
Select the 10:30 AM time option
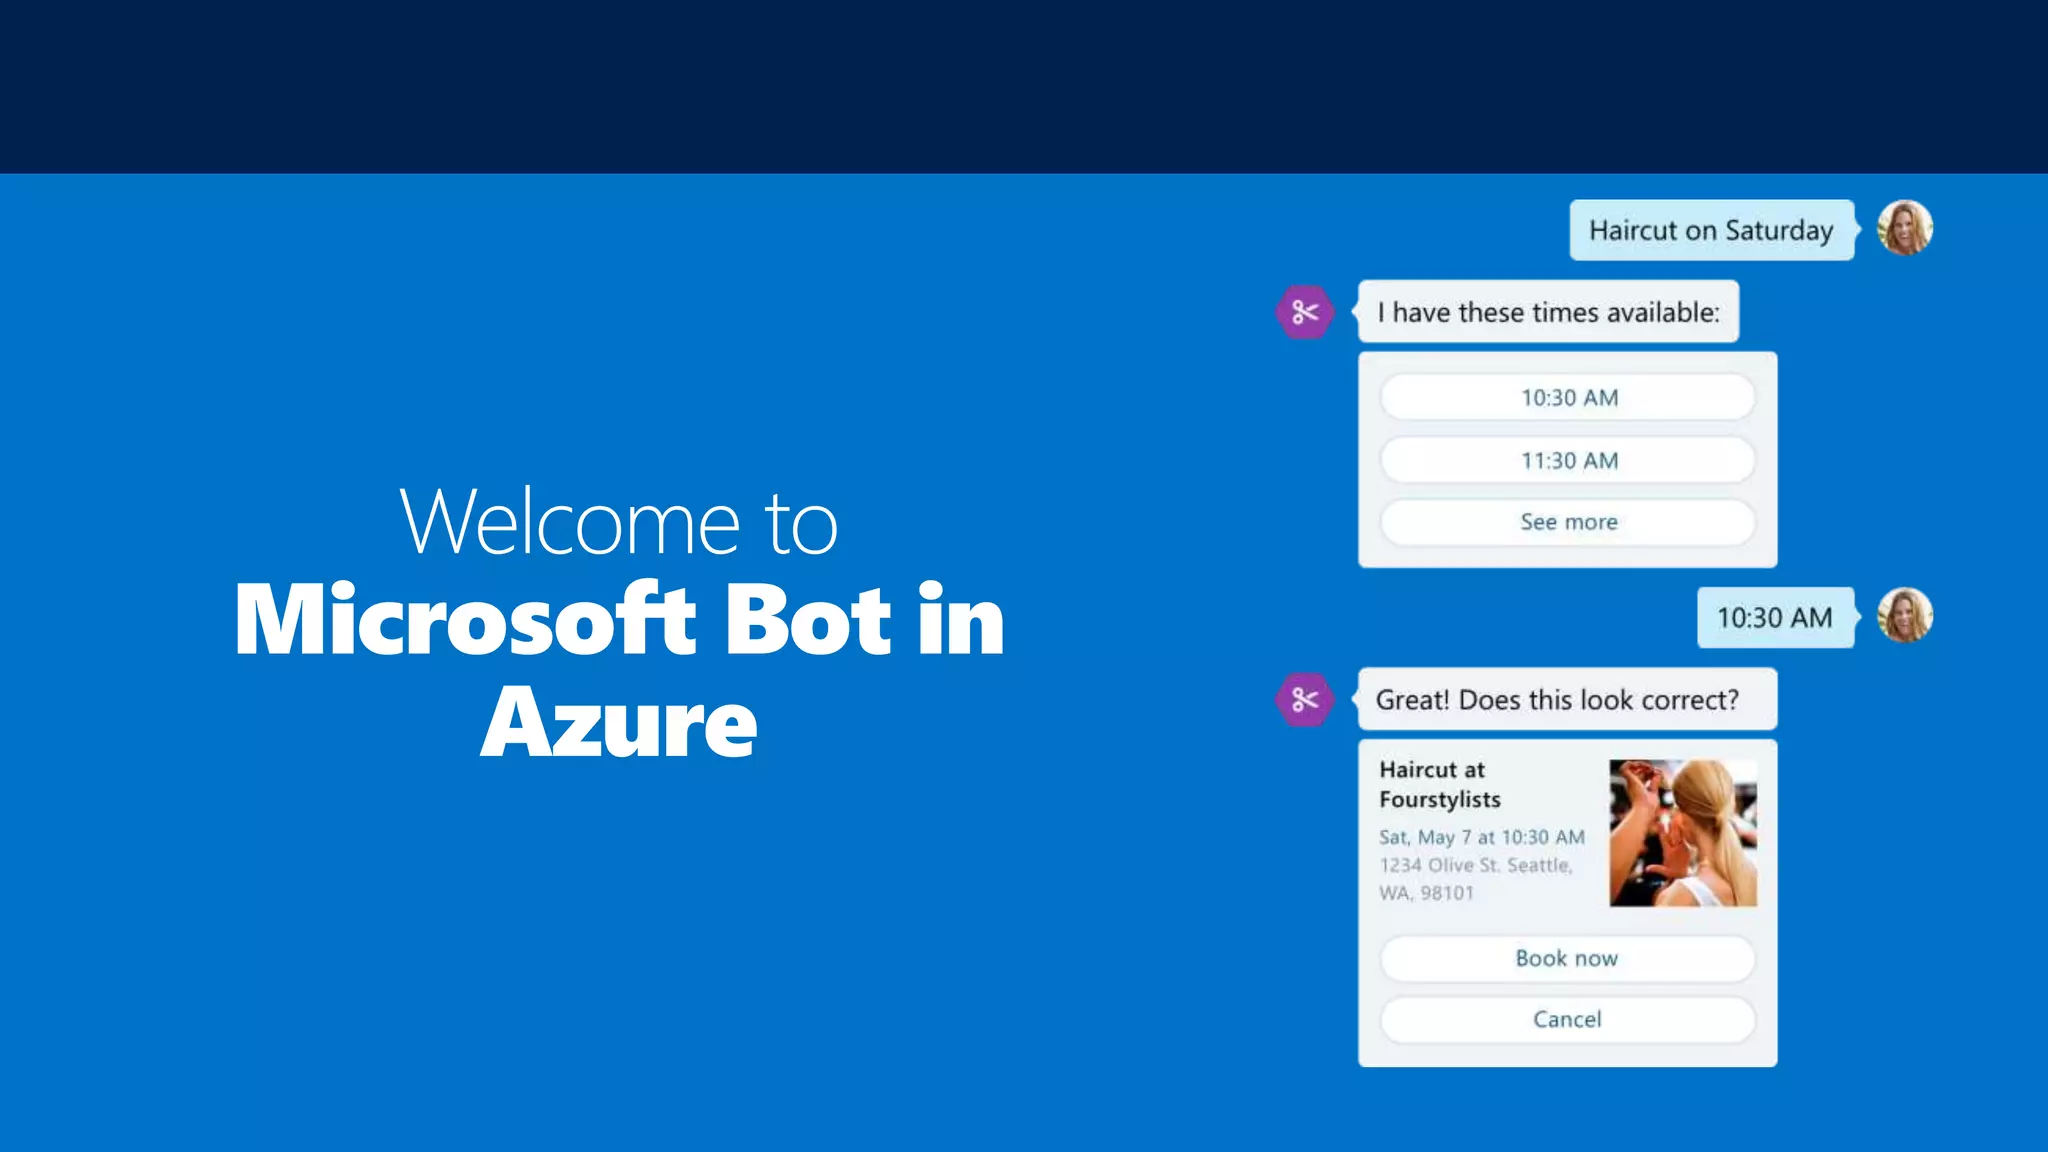(x=1567, y=398)
